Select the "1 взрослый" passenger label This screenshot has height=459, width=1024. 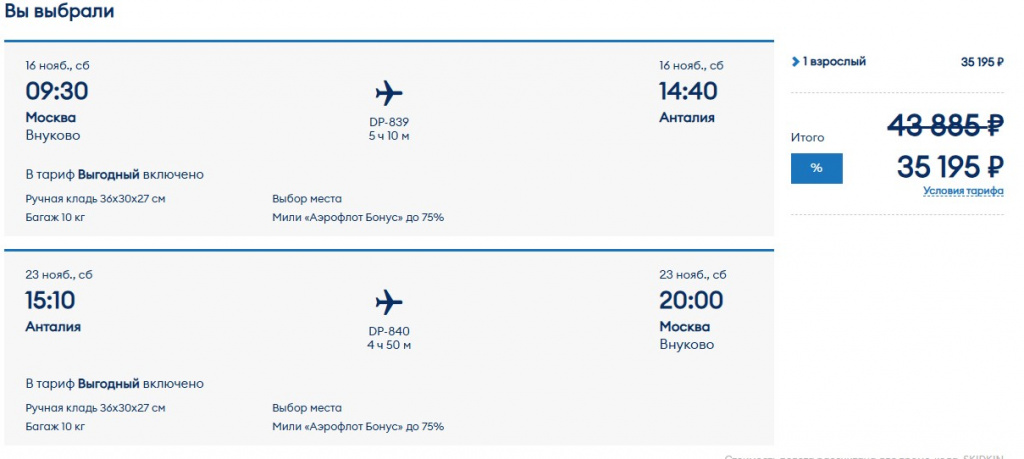click(x=834, y=62)
